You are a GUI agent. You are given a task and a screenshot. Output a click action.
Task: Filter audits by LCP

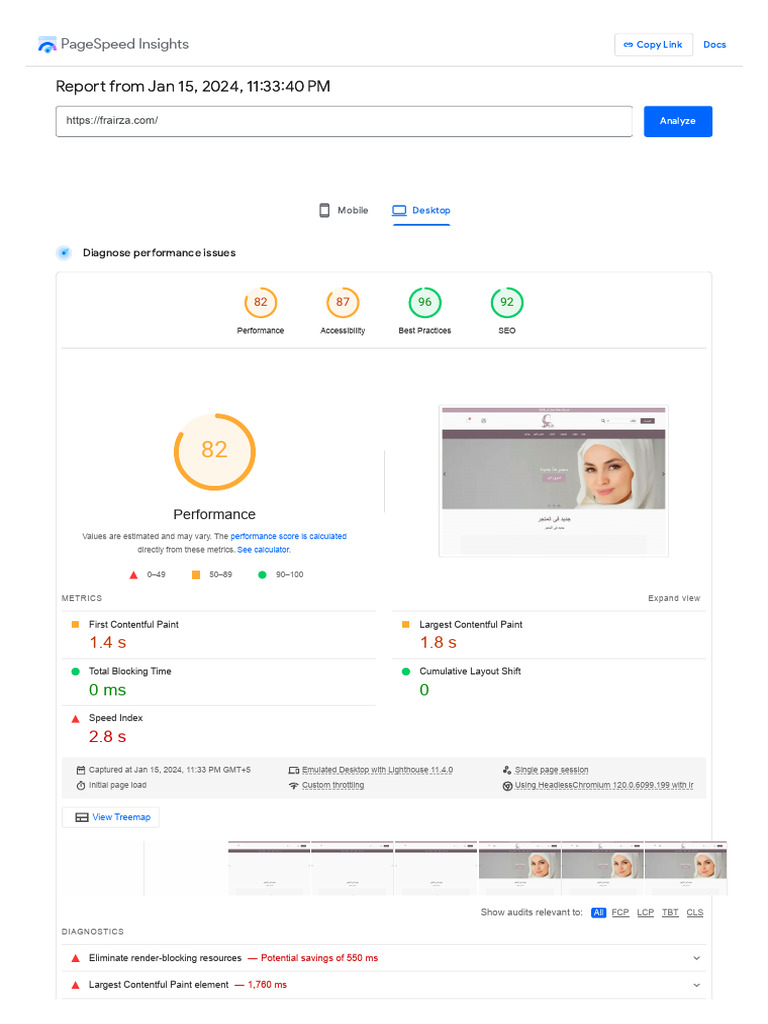[x=645, y=912]
